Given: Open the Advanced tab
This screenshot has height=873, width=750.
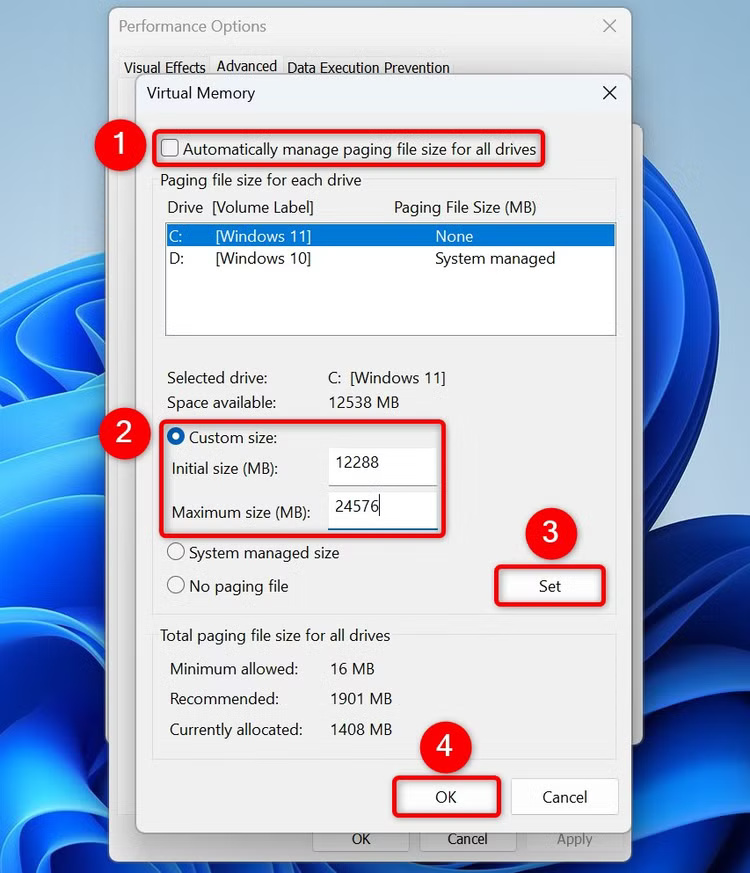Looking at the screenshot, I should pos(246,66).
